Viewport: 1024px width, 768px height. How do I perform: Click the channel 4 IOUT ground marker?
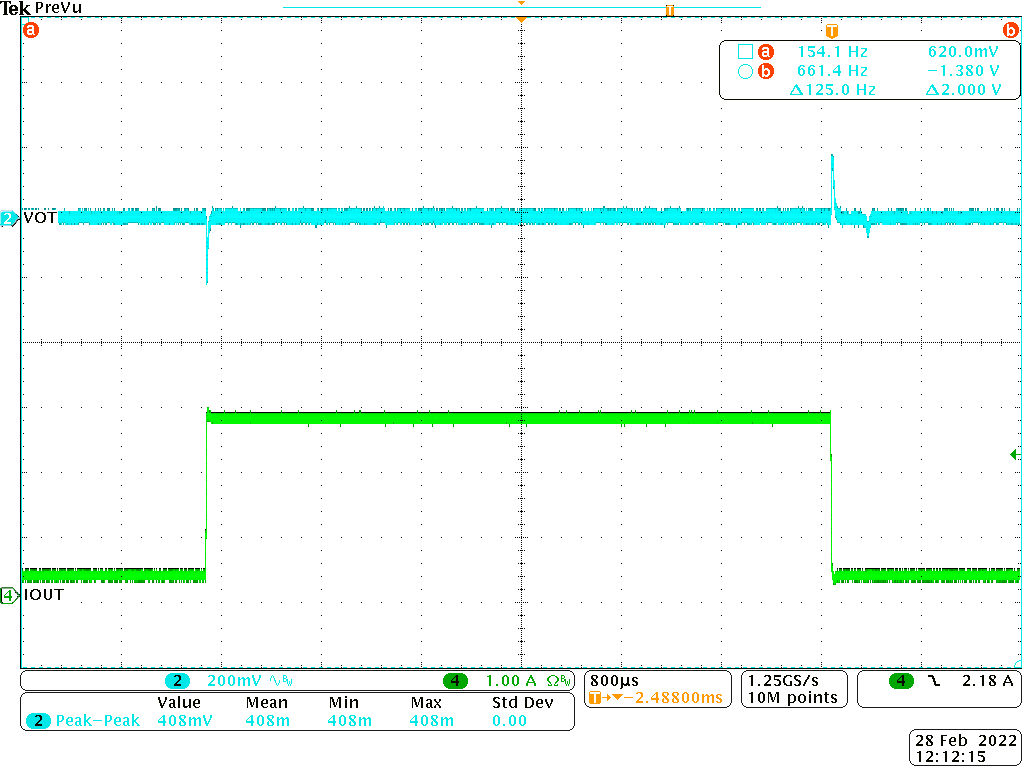[9, 596]
